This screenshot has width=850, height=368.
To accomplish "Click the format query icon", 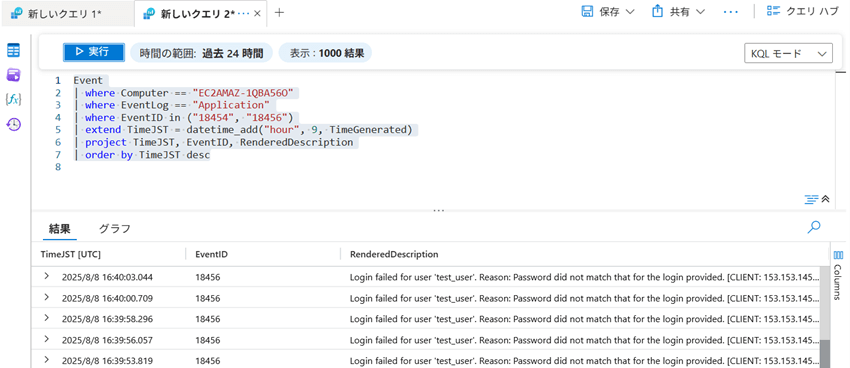I will tap(811, 199).
